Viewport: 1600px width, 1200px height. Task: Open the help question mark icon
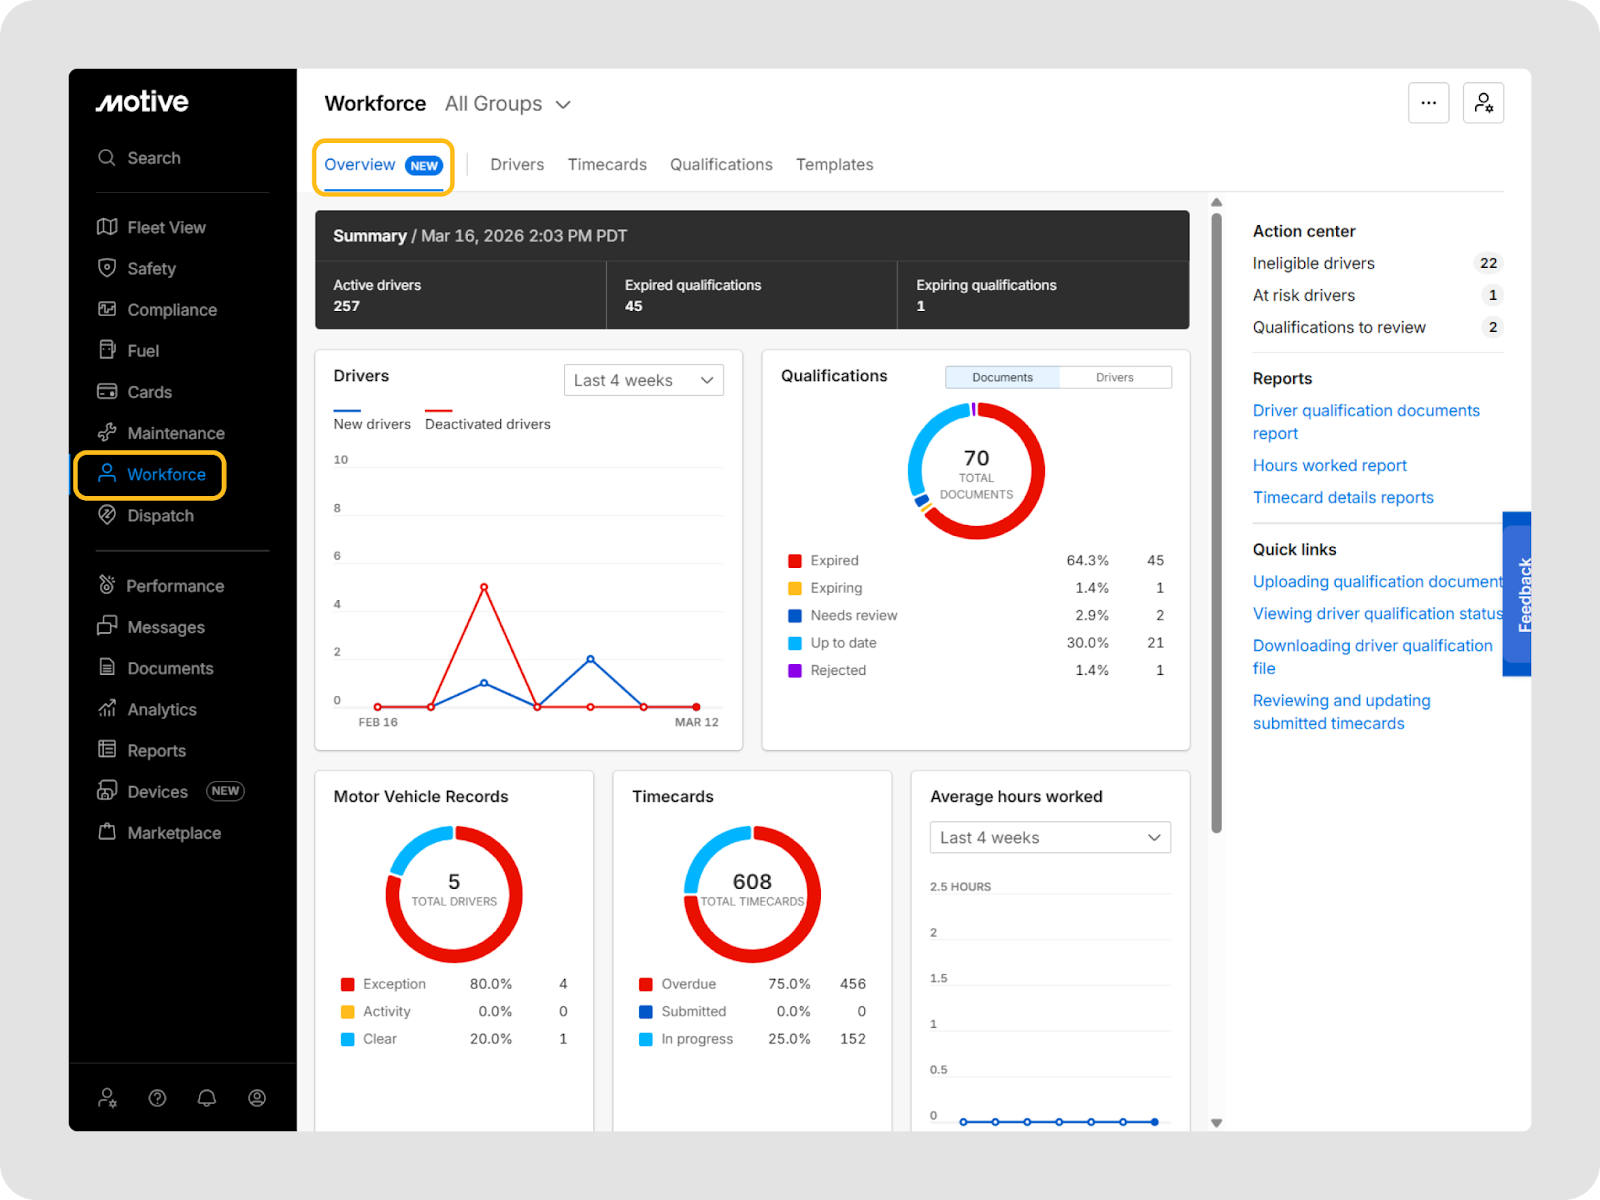pos(157,1098)
